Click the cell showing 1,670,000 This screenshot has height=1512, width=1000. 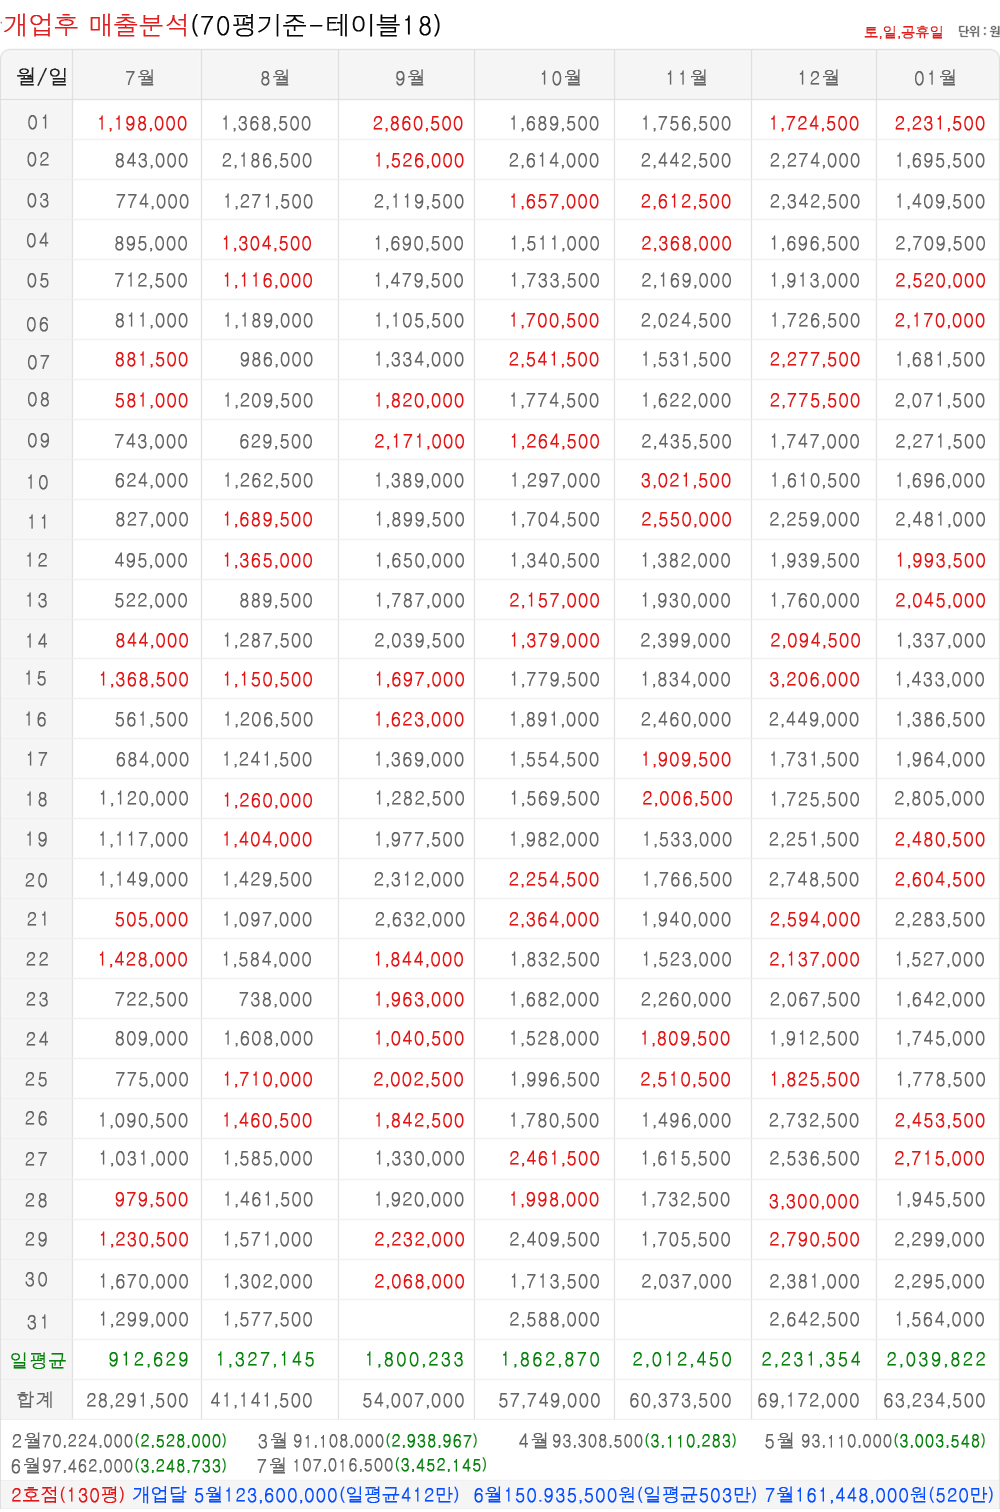point(143,1281)
